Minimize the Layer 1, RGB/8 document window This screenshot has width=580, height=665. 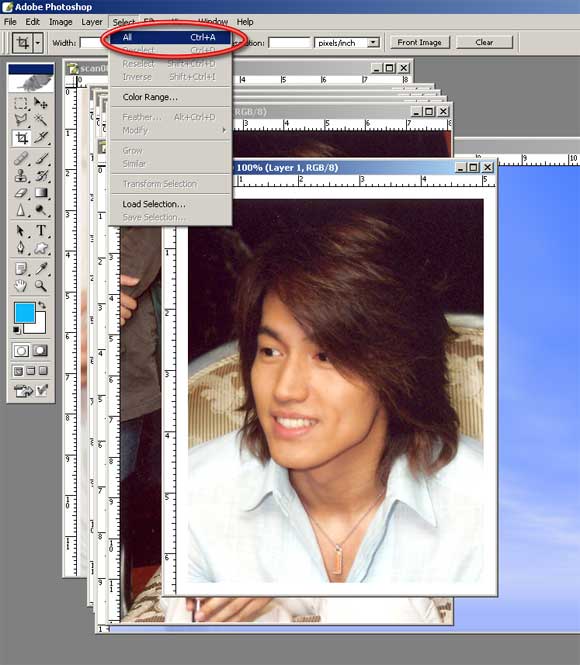[461, 168]
